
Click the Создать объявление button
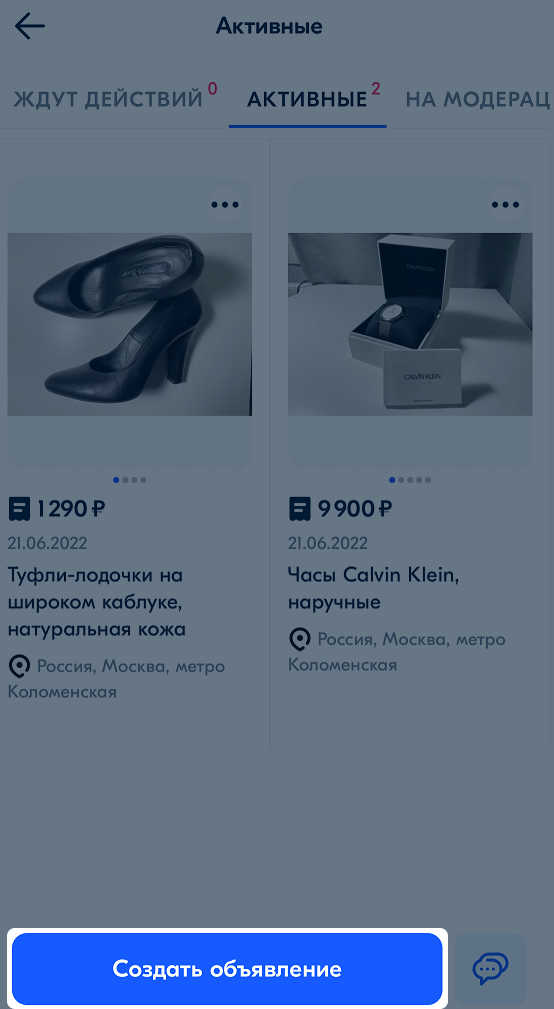(227, 968)
